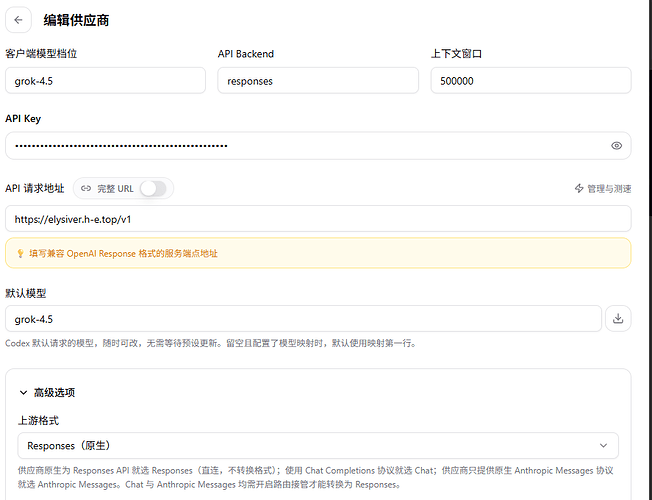
Task: Click the 客户端模型档位 field
Action: (105, 81)
